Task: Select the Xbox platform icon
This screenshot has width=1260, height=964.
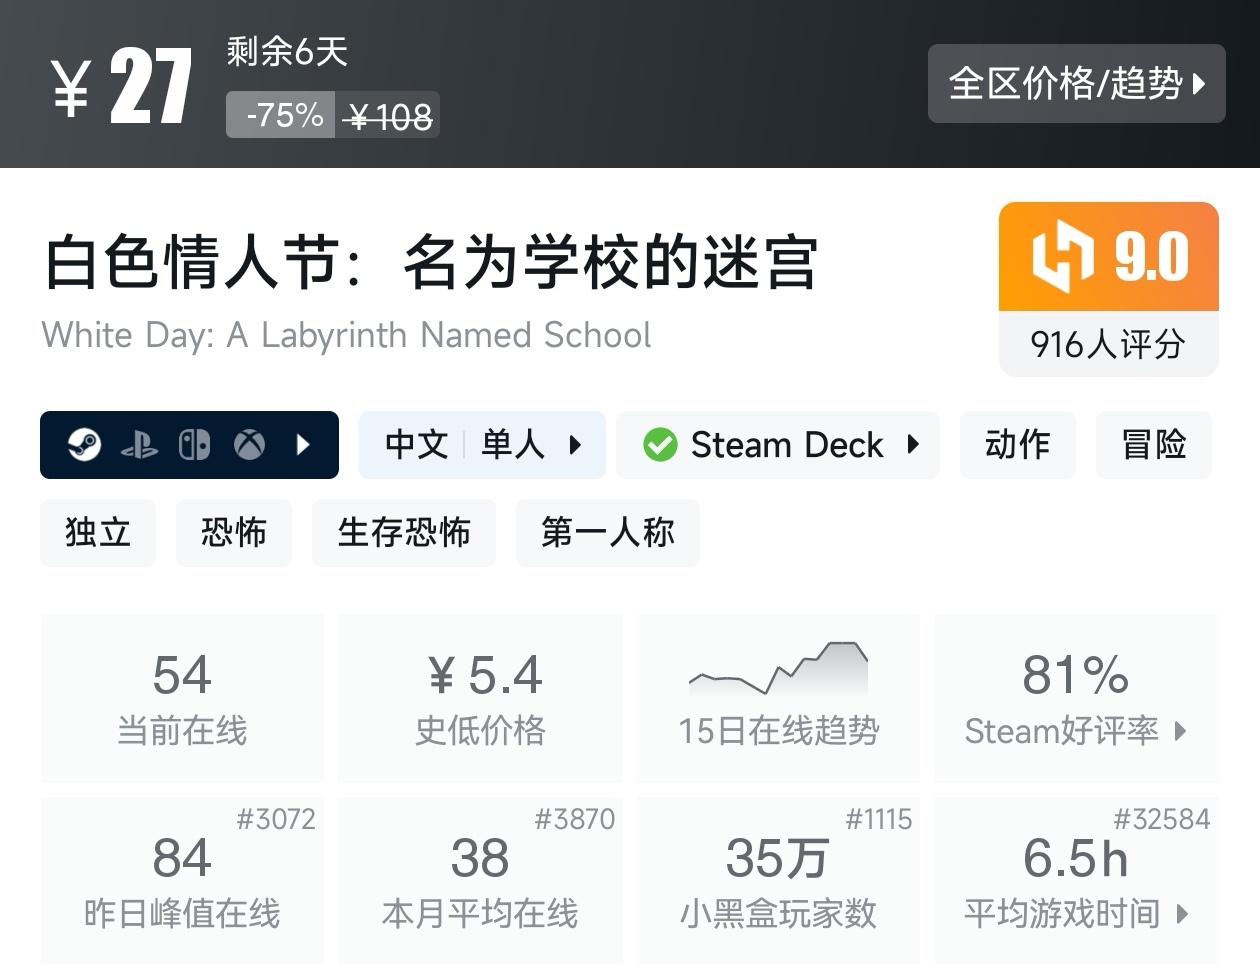Action: click(x=250, y=444)
